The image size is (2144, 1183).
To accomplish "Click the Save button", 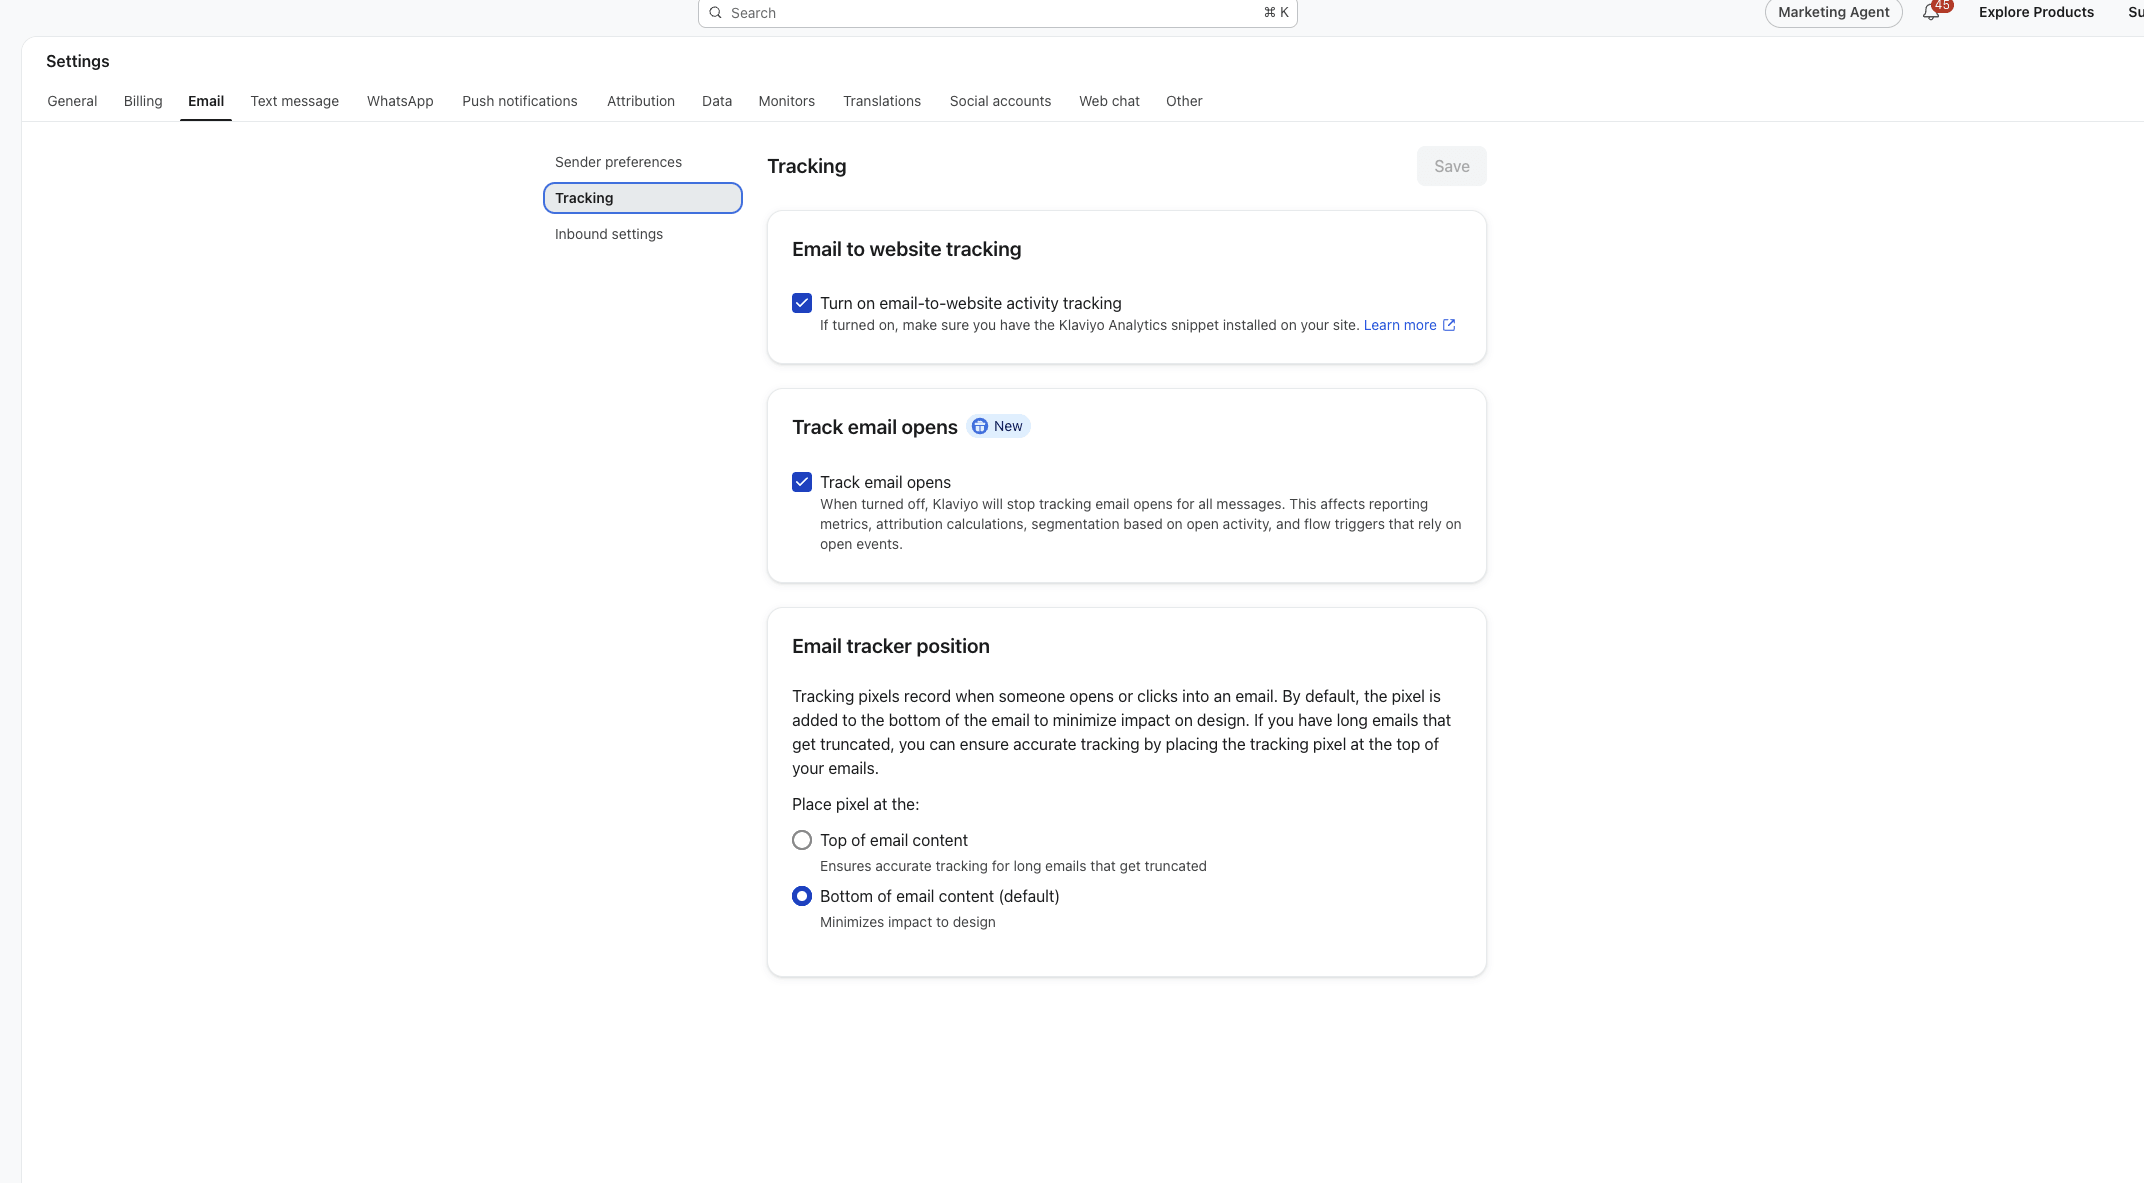I will pos(1452,166).
